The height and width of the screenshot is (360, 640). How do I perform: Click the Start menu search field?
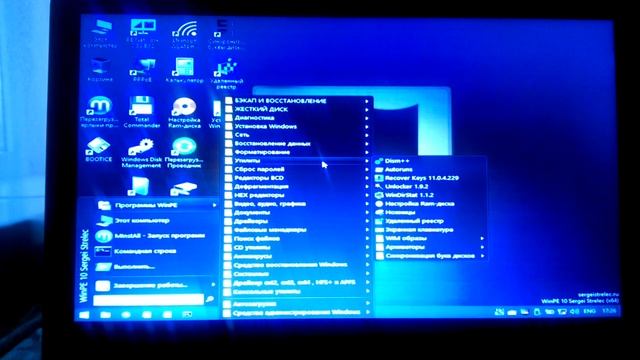coord(149,300)
